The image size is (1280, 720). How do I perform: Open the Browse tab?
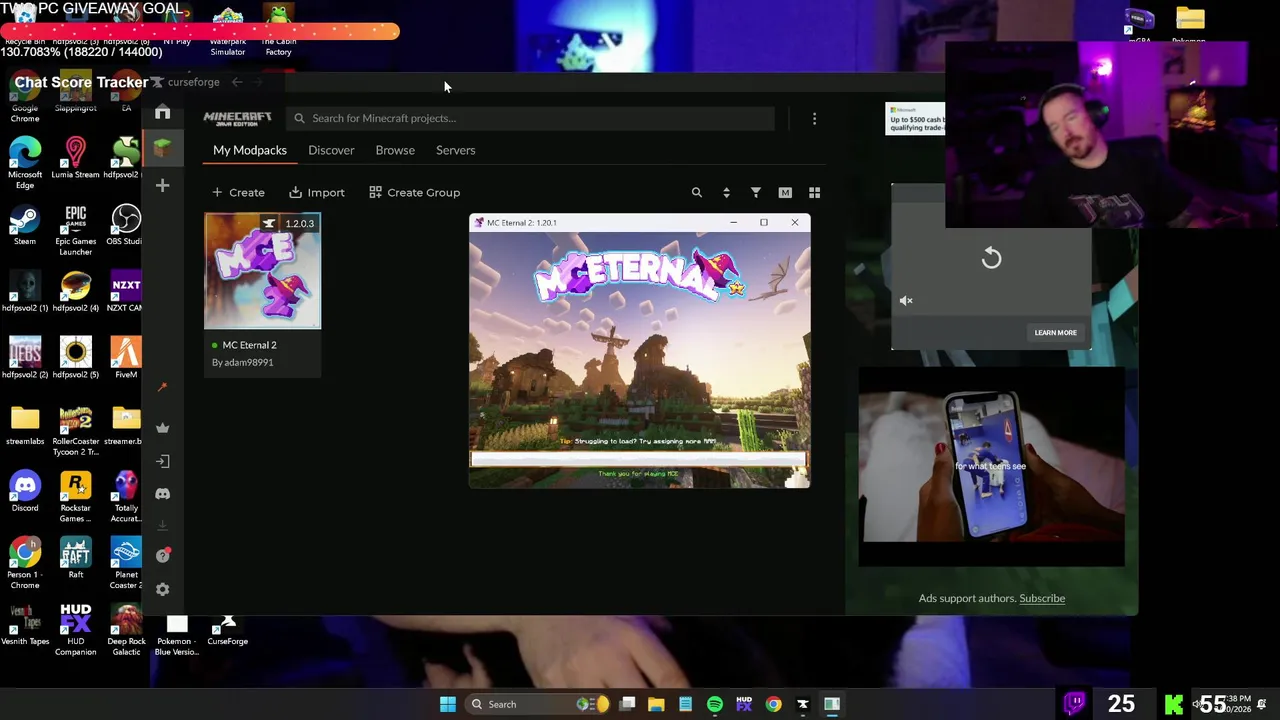coord(395,150)
